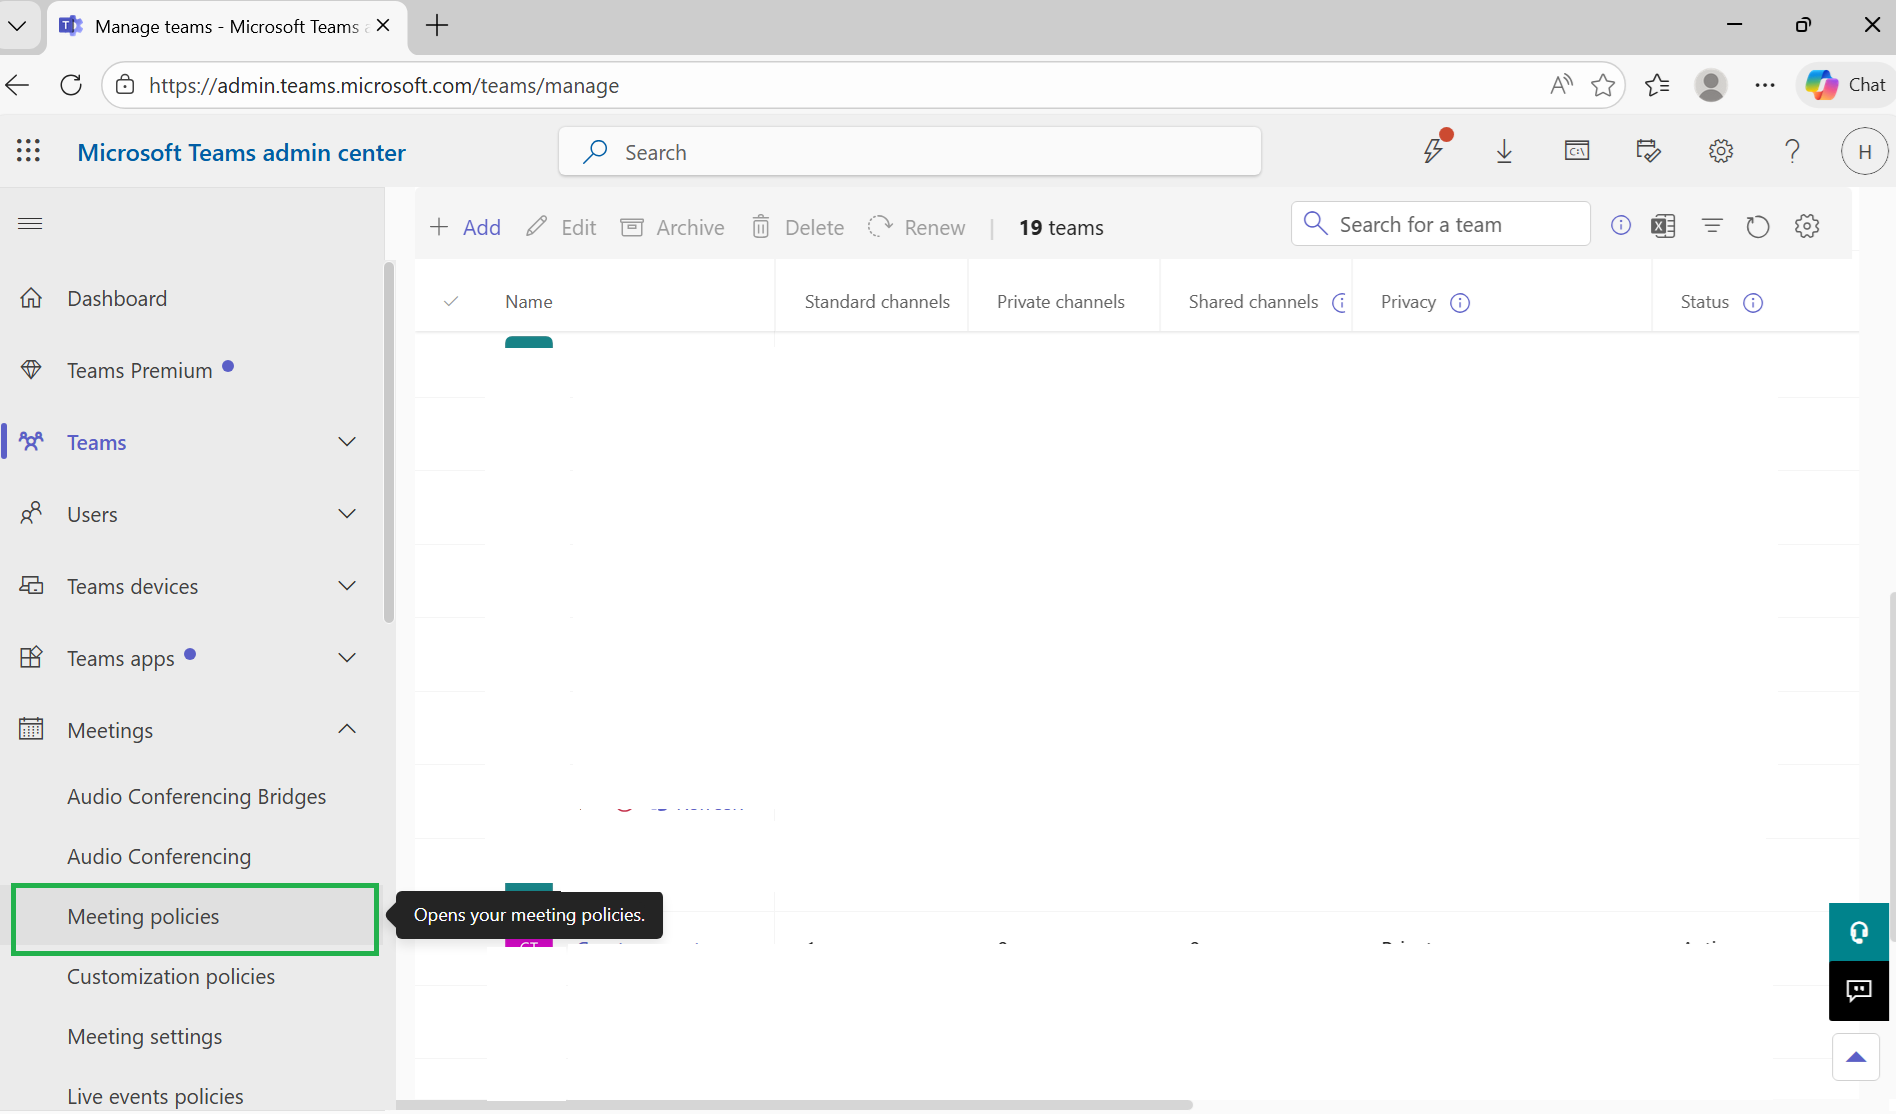Click the browser address bar URL
The width and height of the screenshot is (1896, 1114).
click(x=384, y=86)
